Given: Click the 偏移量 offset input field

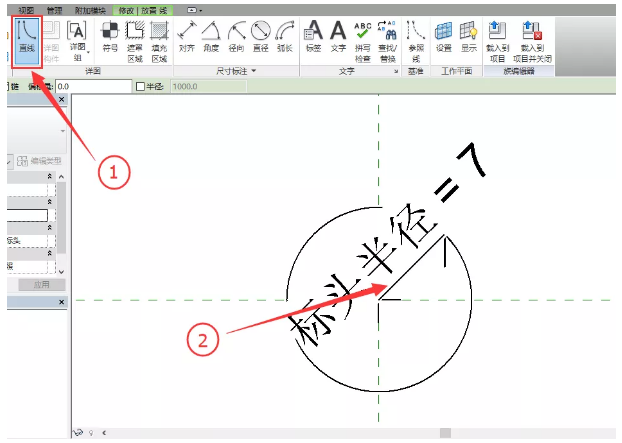Looking at the screenshot, I should tap(94, 86).
